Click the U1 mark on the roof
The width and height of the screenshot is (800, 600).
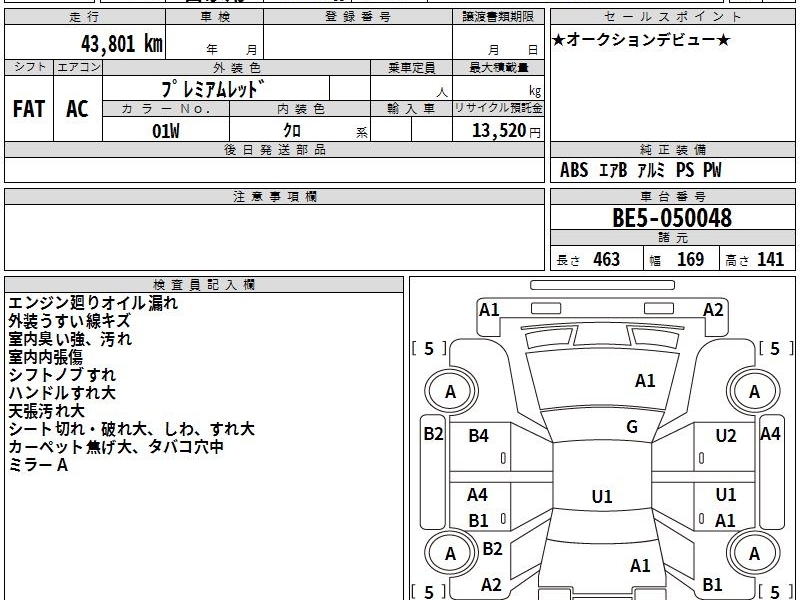(x=602, y=496)
